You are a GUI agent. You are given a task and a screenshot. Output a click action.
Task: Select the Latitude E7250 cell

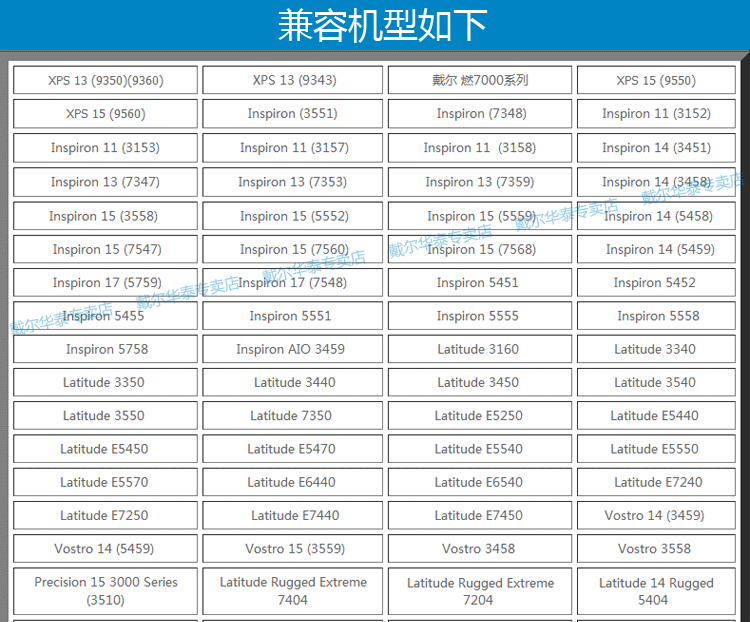105,515
